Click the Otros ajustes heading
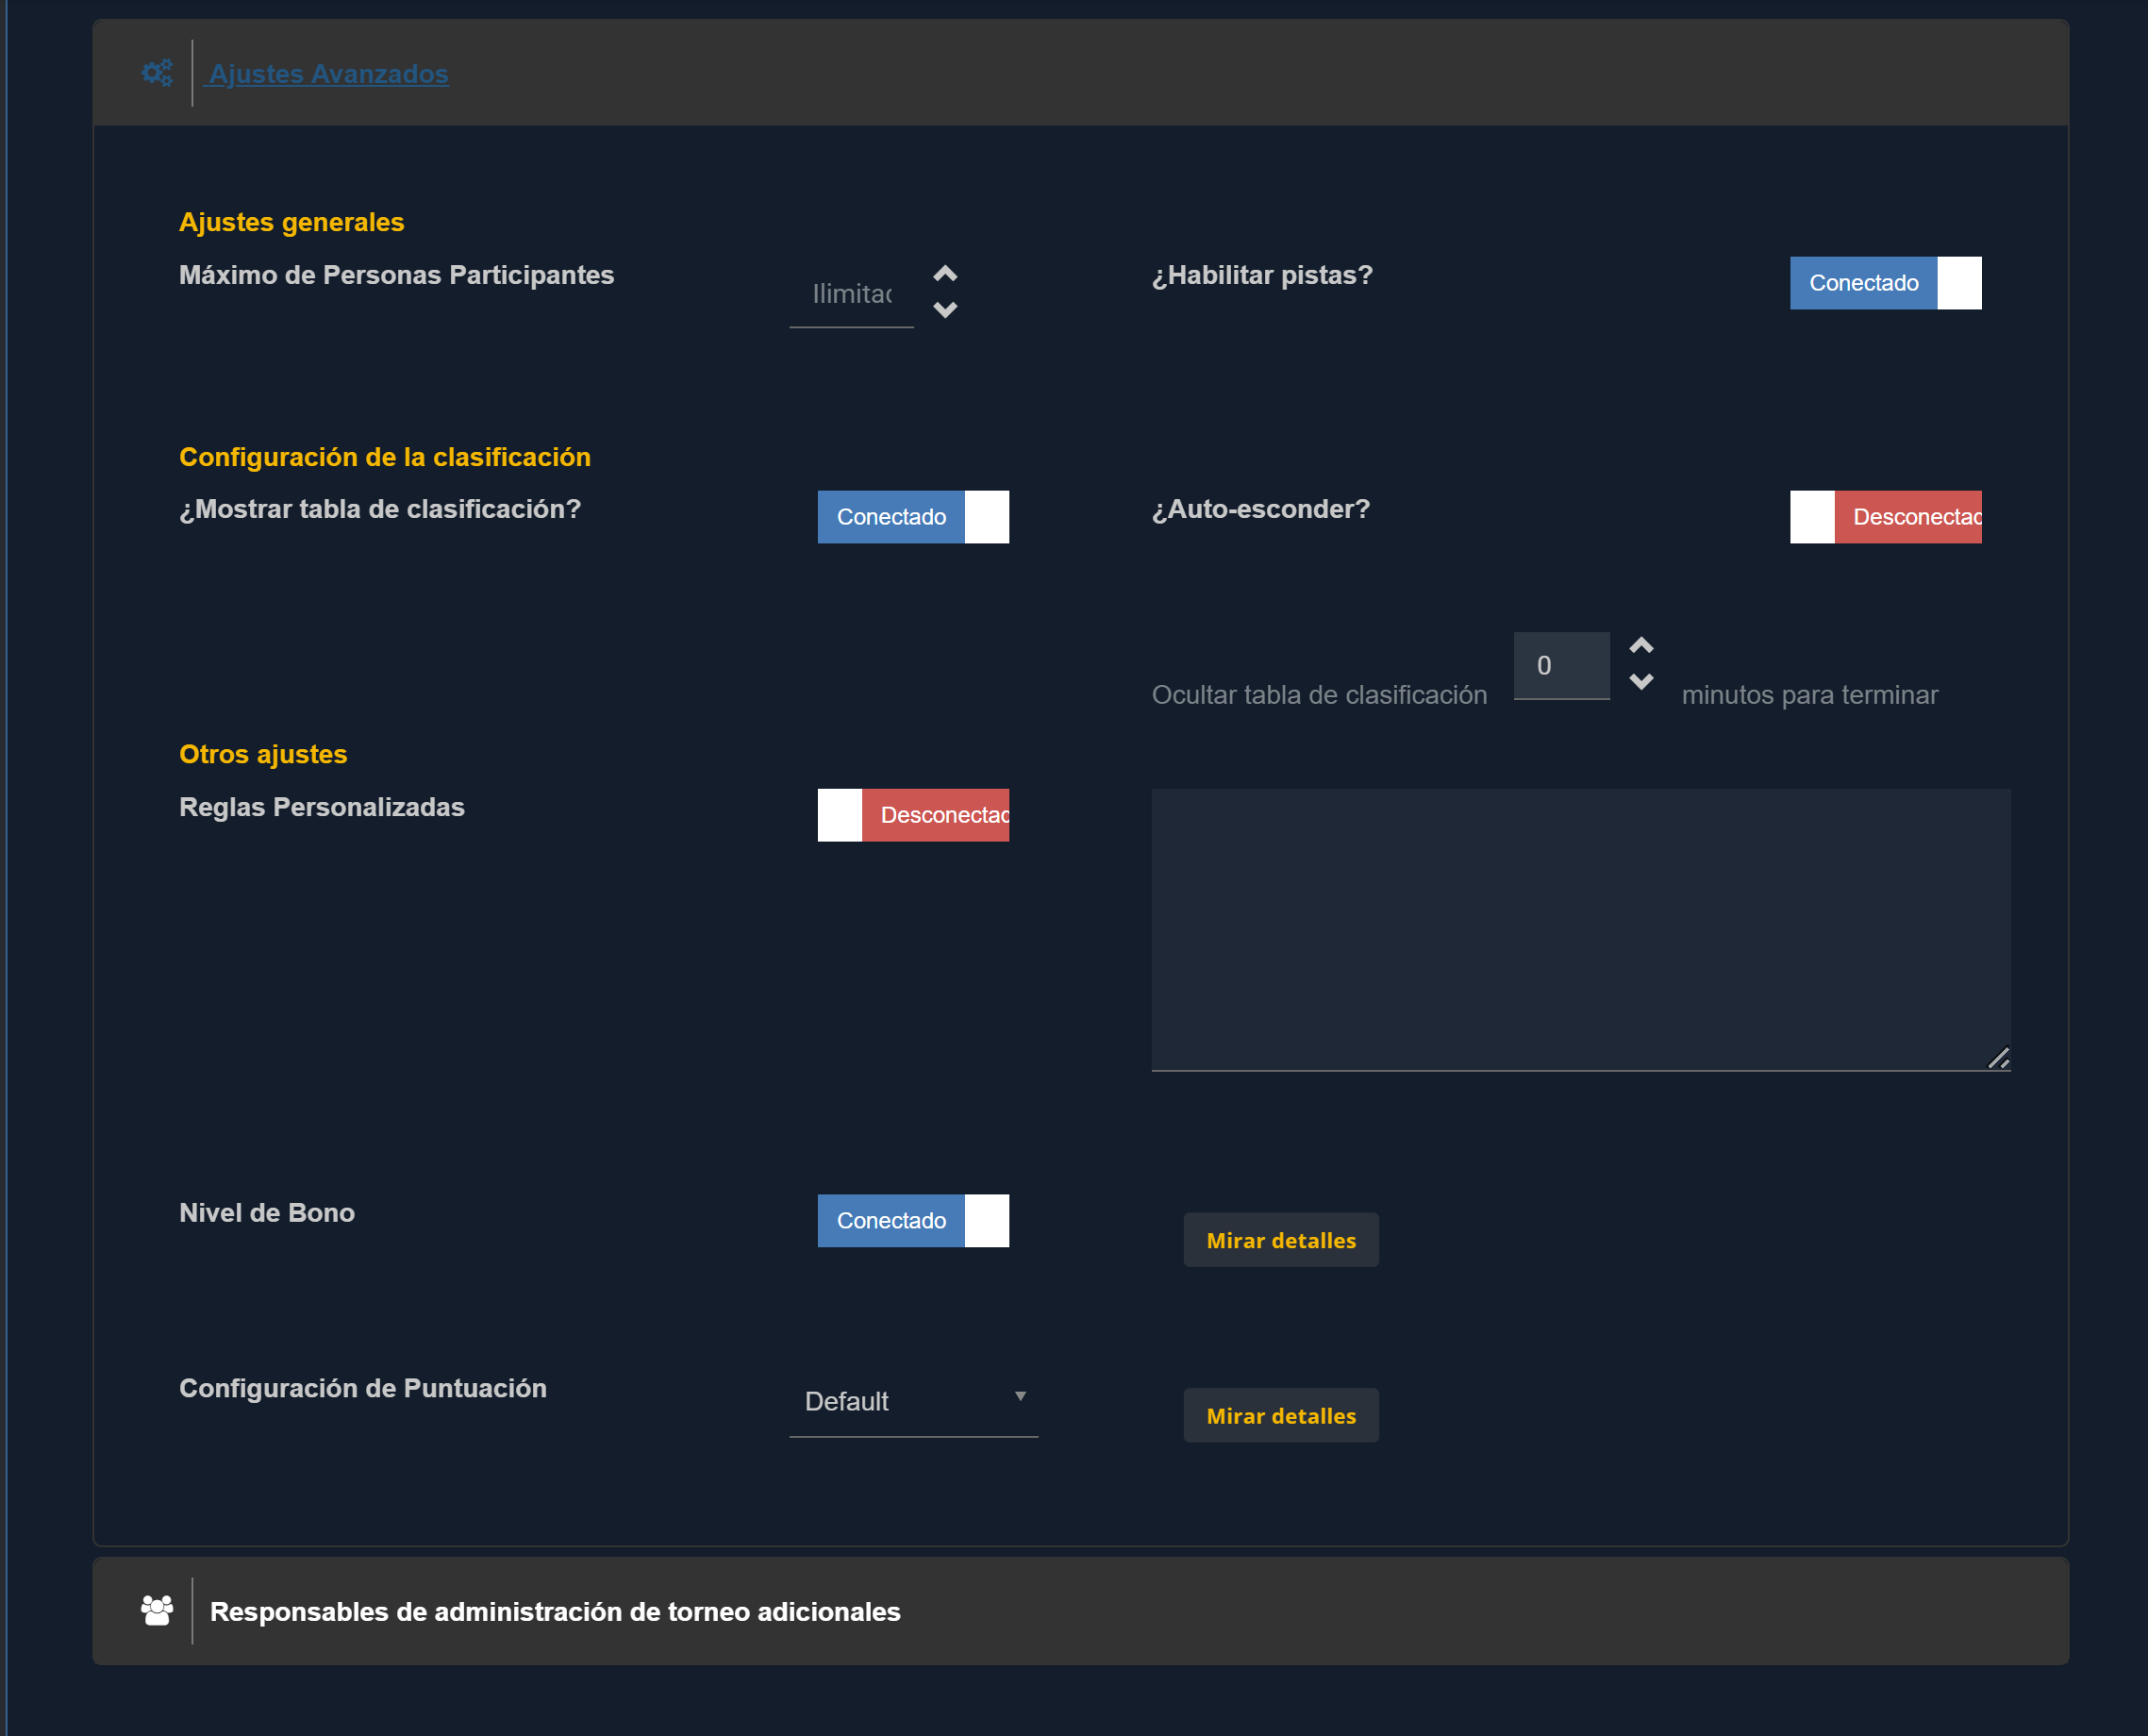 coord(263,754)
